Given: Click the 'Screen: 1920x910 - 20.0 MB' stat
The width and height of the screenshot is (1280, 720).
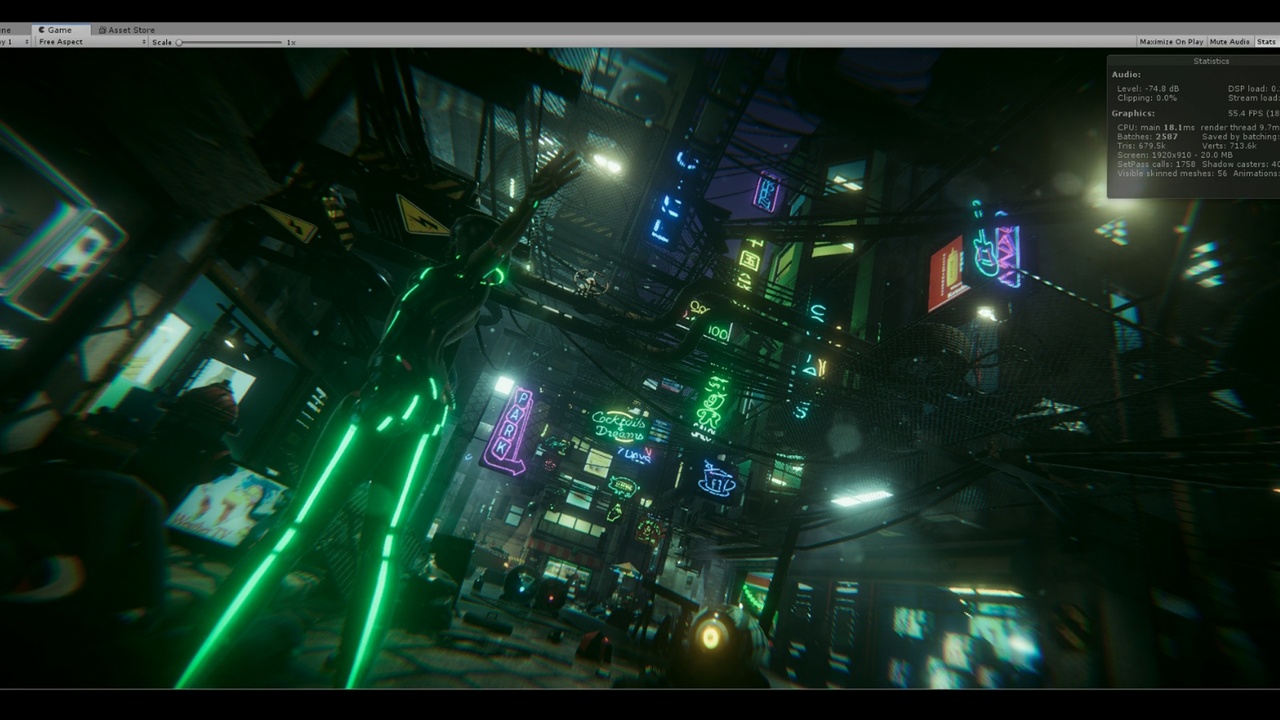Looking at the screenshot, I should pos(1175,155).
